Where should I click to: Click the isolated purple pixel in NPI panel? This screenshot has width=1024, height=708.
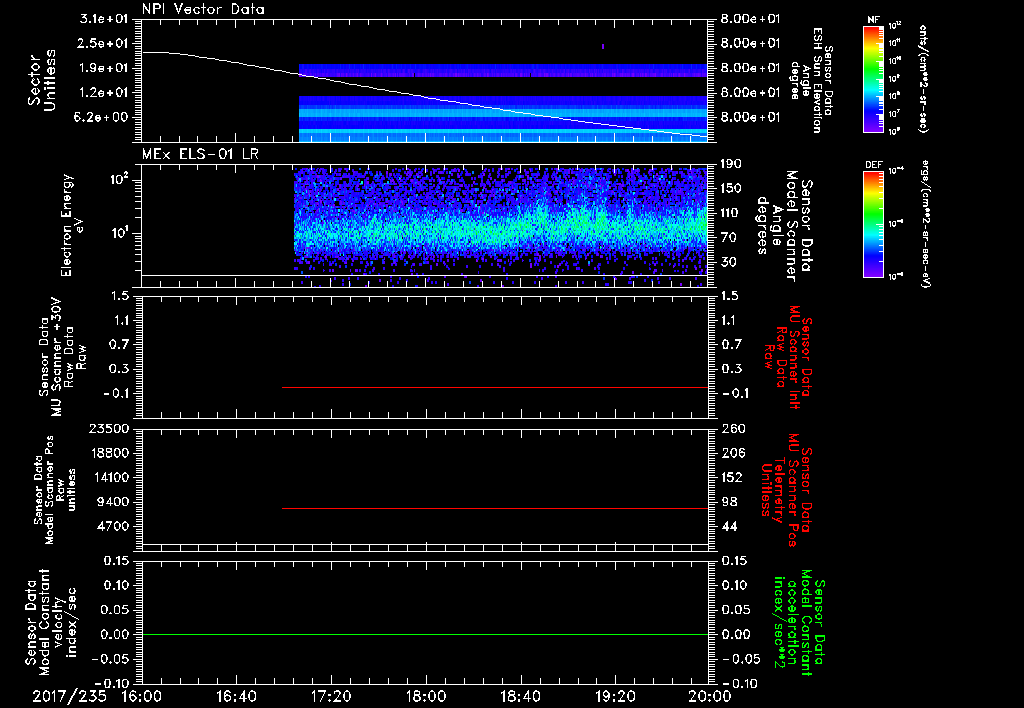603,46
